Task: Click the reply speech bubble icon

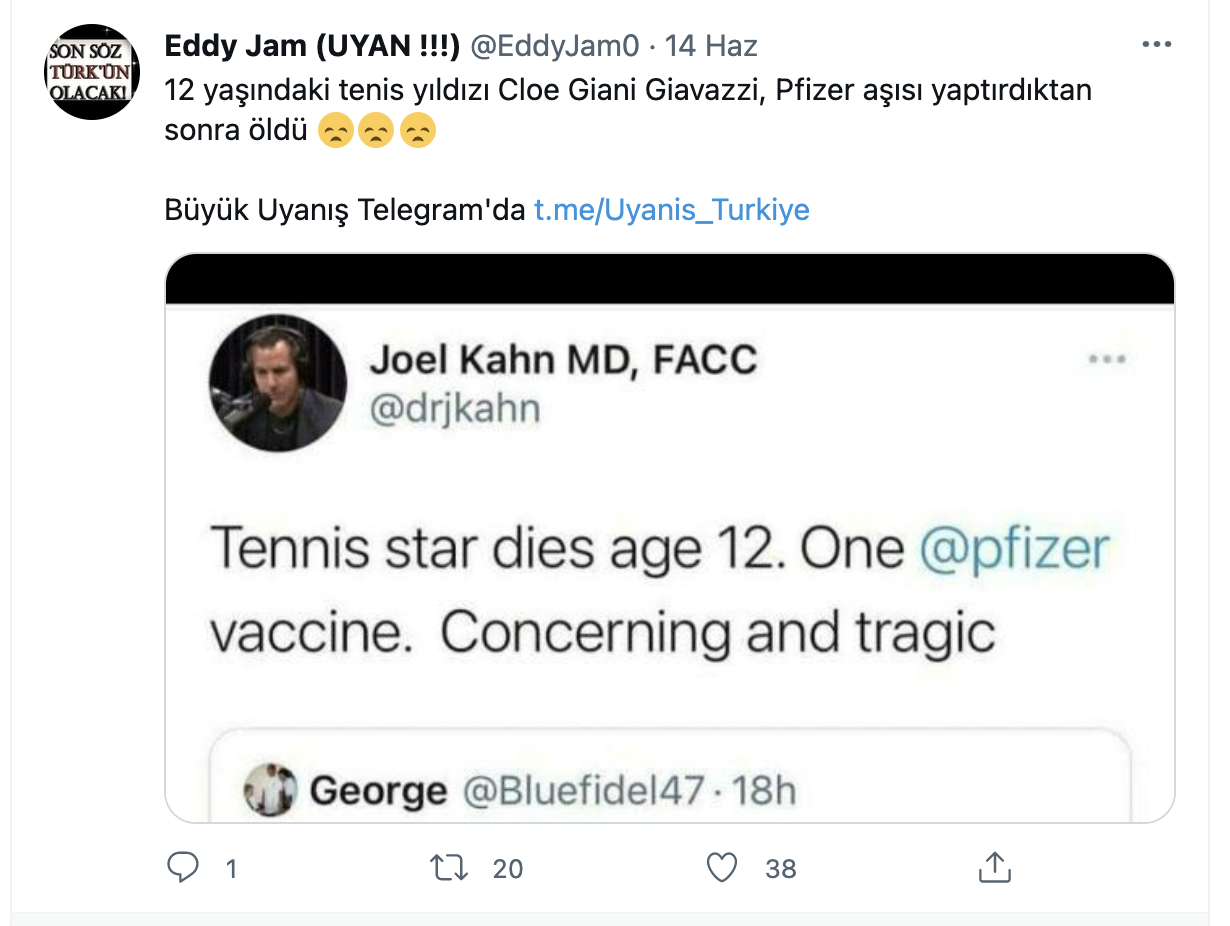Action: (x=183, y=868)
